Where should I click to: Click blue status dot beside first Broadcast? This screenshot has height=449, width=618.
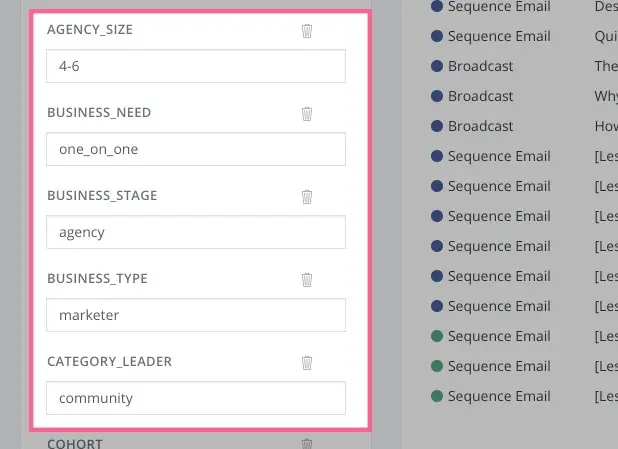pos(437,66)
